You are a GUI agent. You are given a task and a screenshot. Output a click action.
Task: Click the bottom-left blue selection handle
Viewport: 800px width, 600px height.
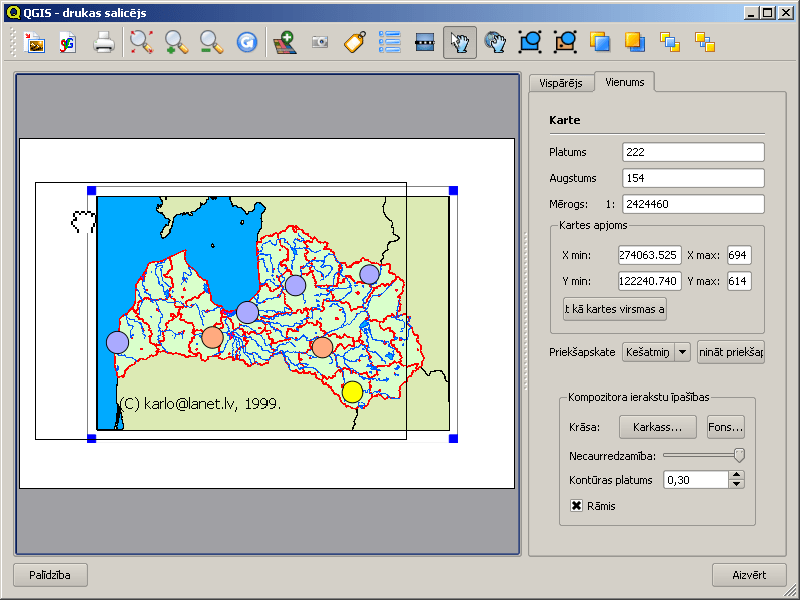(92, 438)
